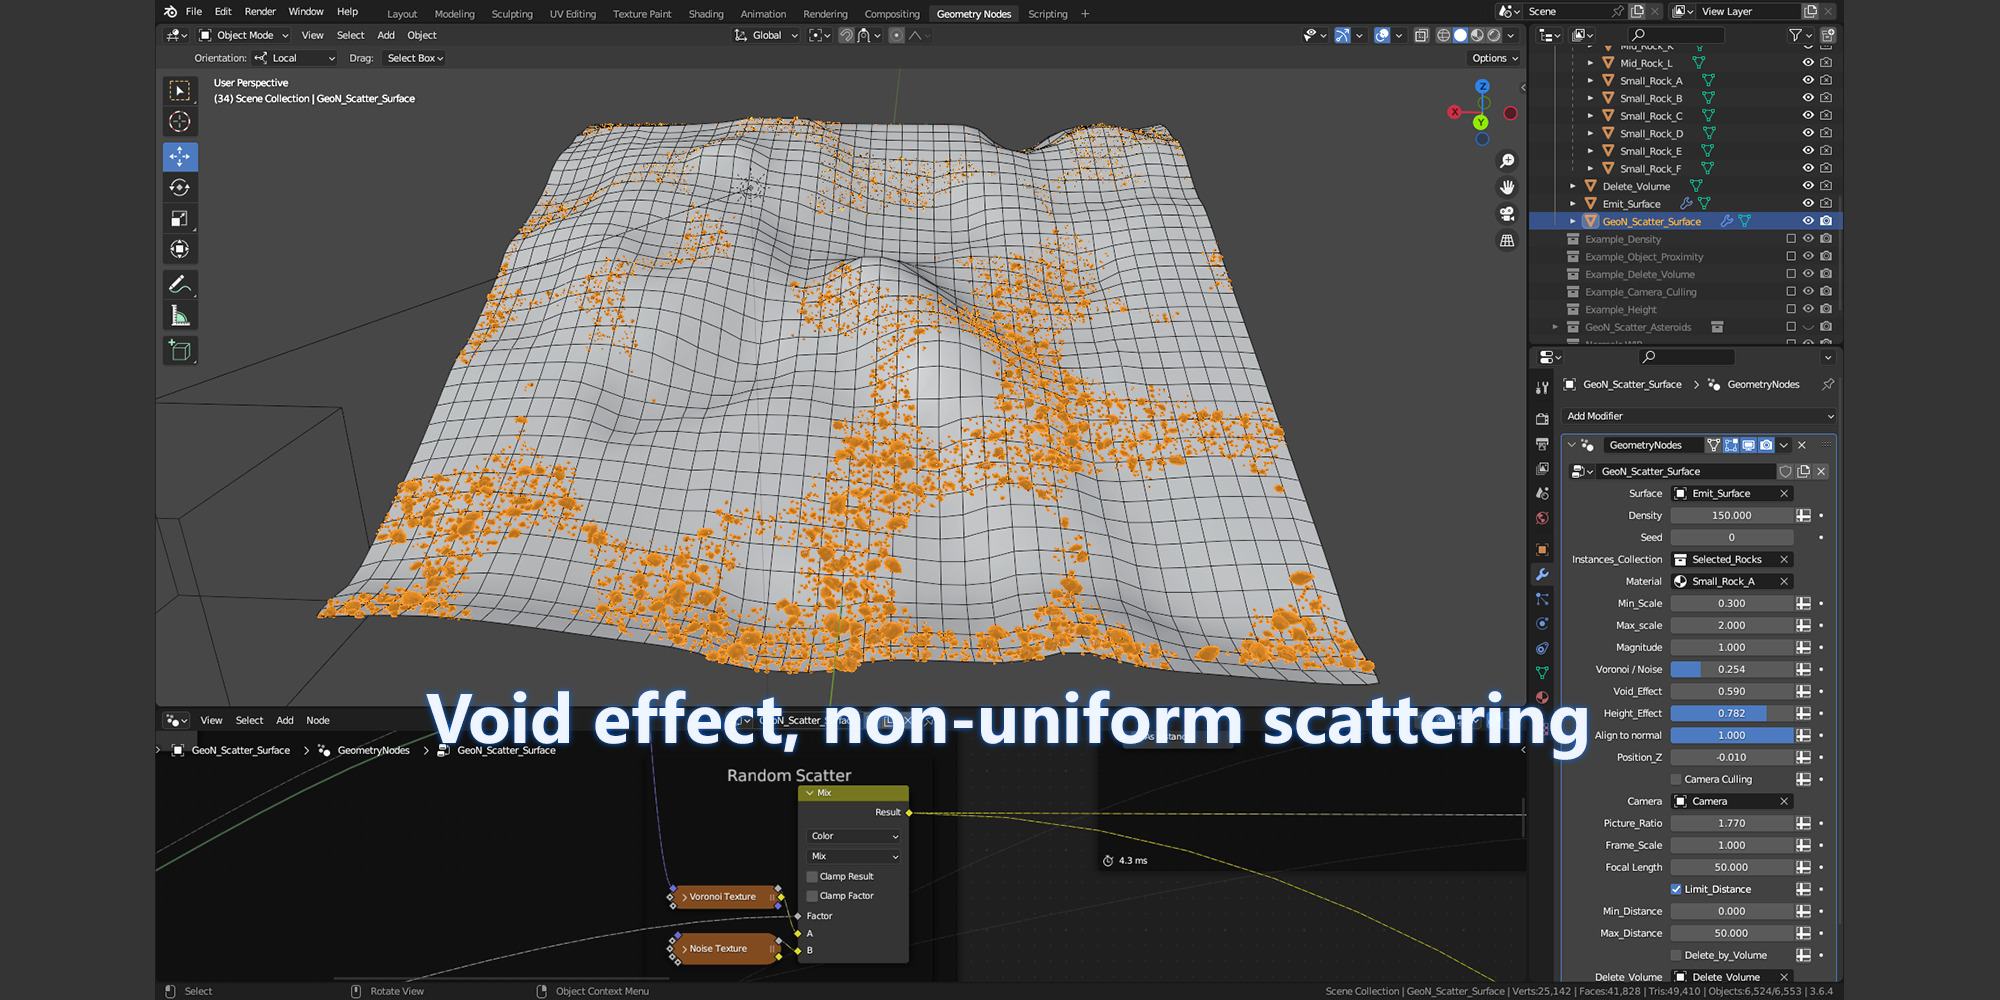Activate the Scale tool

[x=180, y=219]
